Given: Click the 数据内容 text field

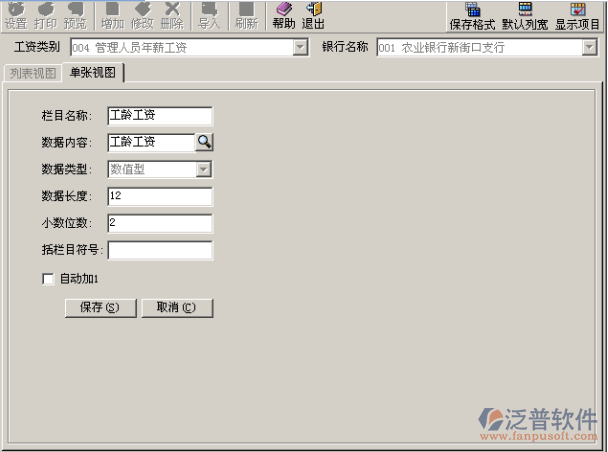Looking at the screenshot, I should [x=151, y=142].
